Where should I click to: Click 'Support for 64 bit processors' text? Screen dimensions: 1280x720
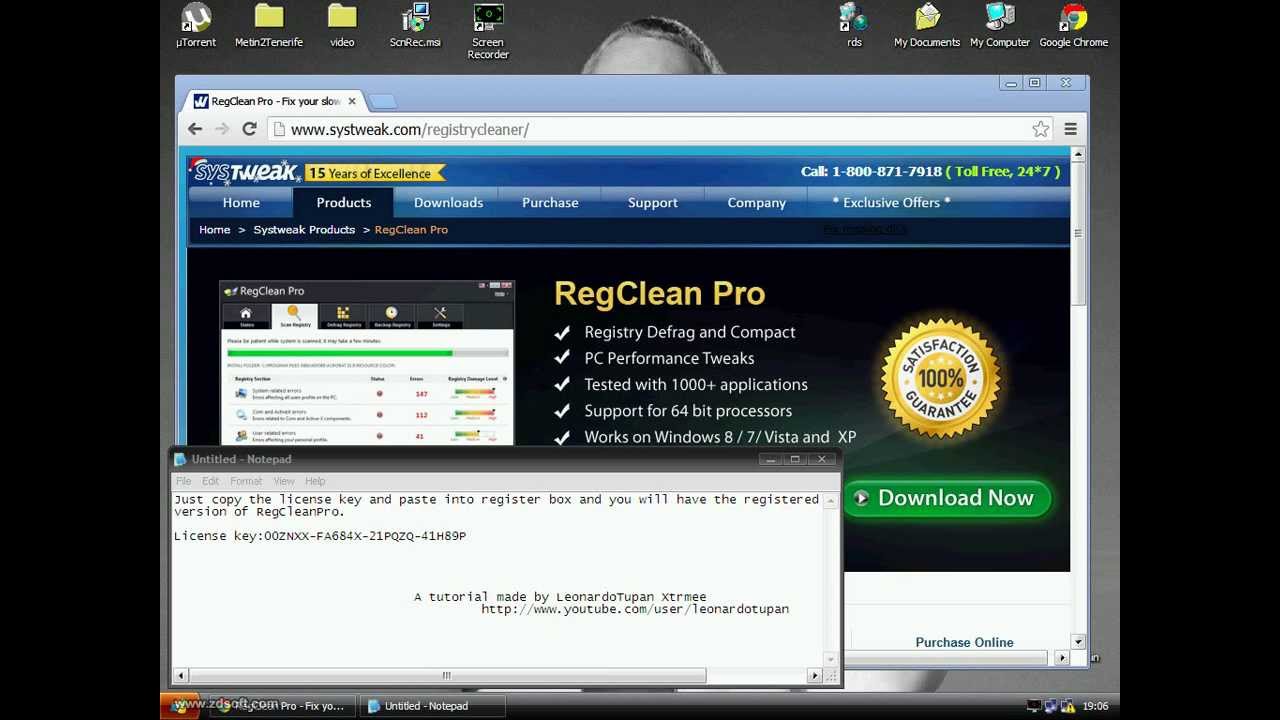click(x=688, y=411)
